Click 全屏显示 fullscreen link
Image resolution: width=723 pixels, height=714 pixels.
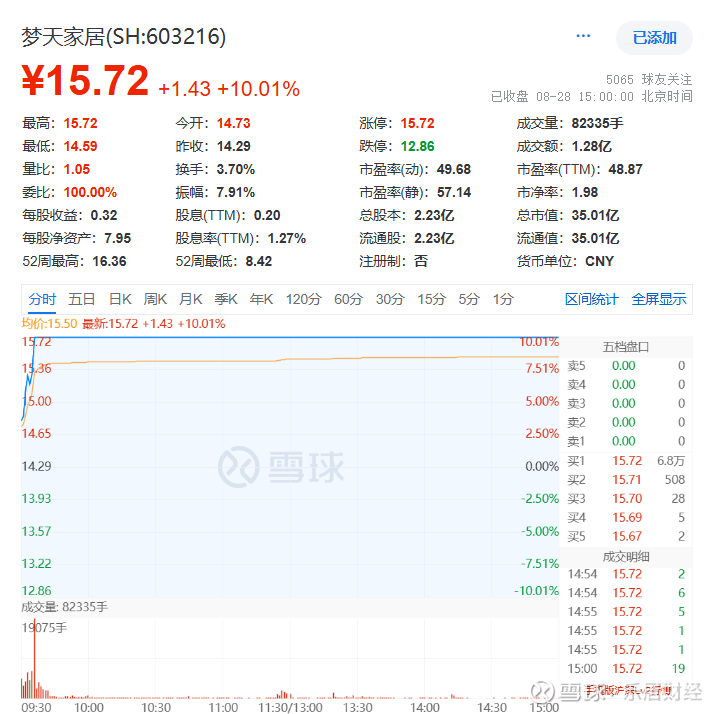[x=659, y=299]
